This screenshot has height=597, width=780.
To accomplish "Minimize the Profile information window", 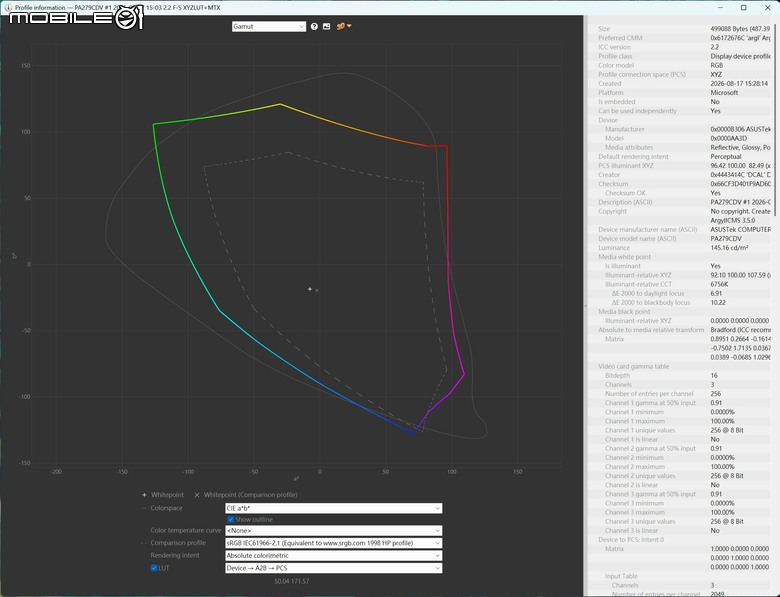I will click(721, 7).
